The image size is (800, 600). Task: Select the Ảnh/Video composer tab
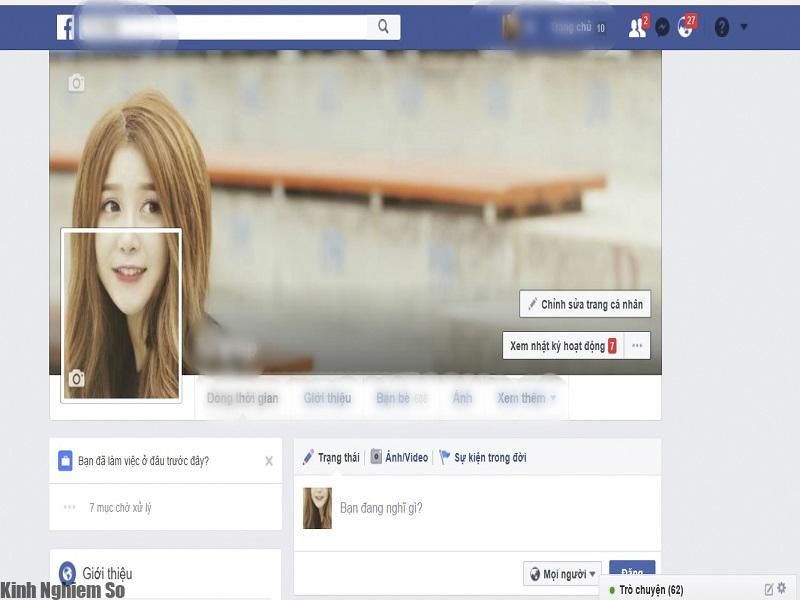click(x=399, y=457)
